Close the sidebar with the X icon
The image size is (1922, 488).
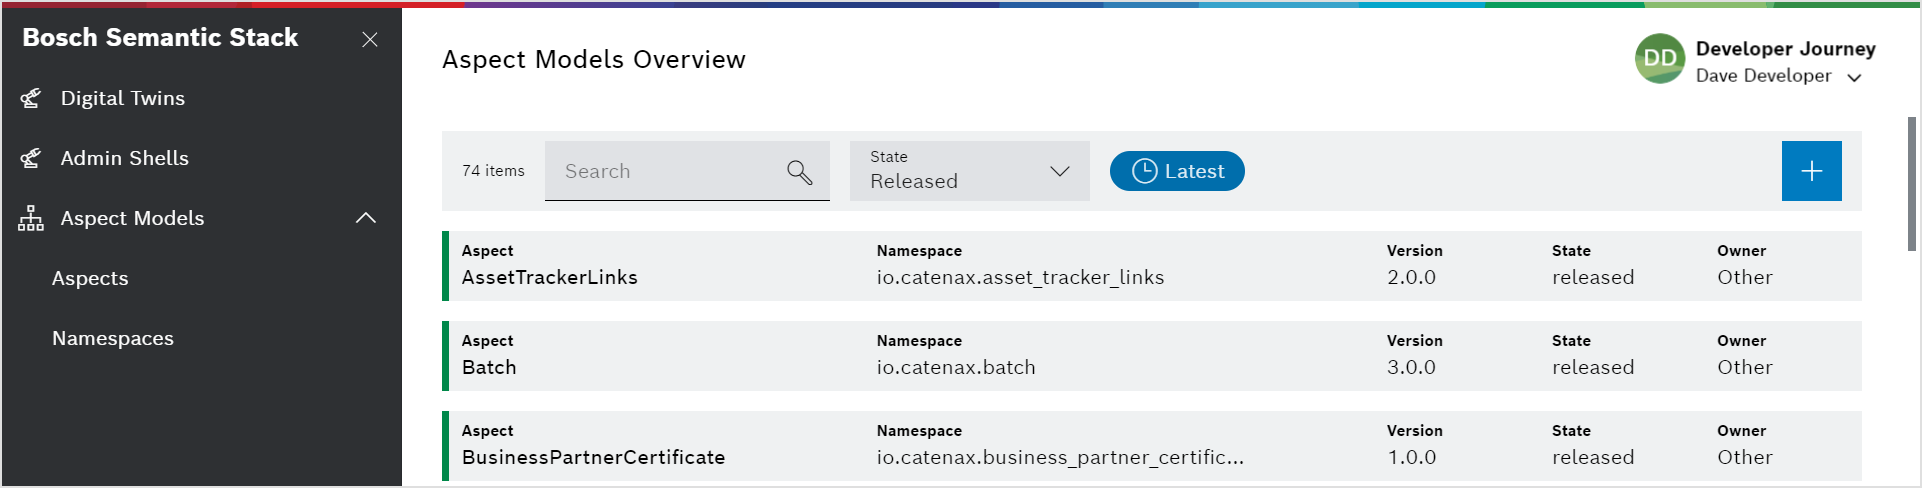(370, 39)
